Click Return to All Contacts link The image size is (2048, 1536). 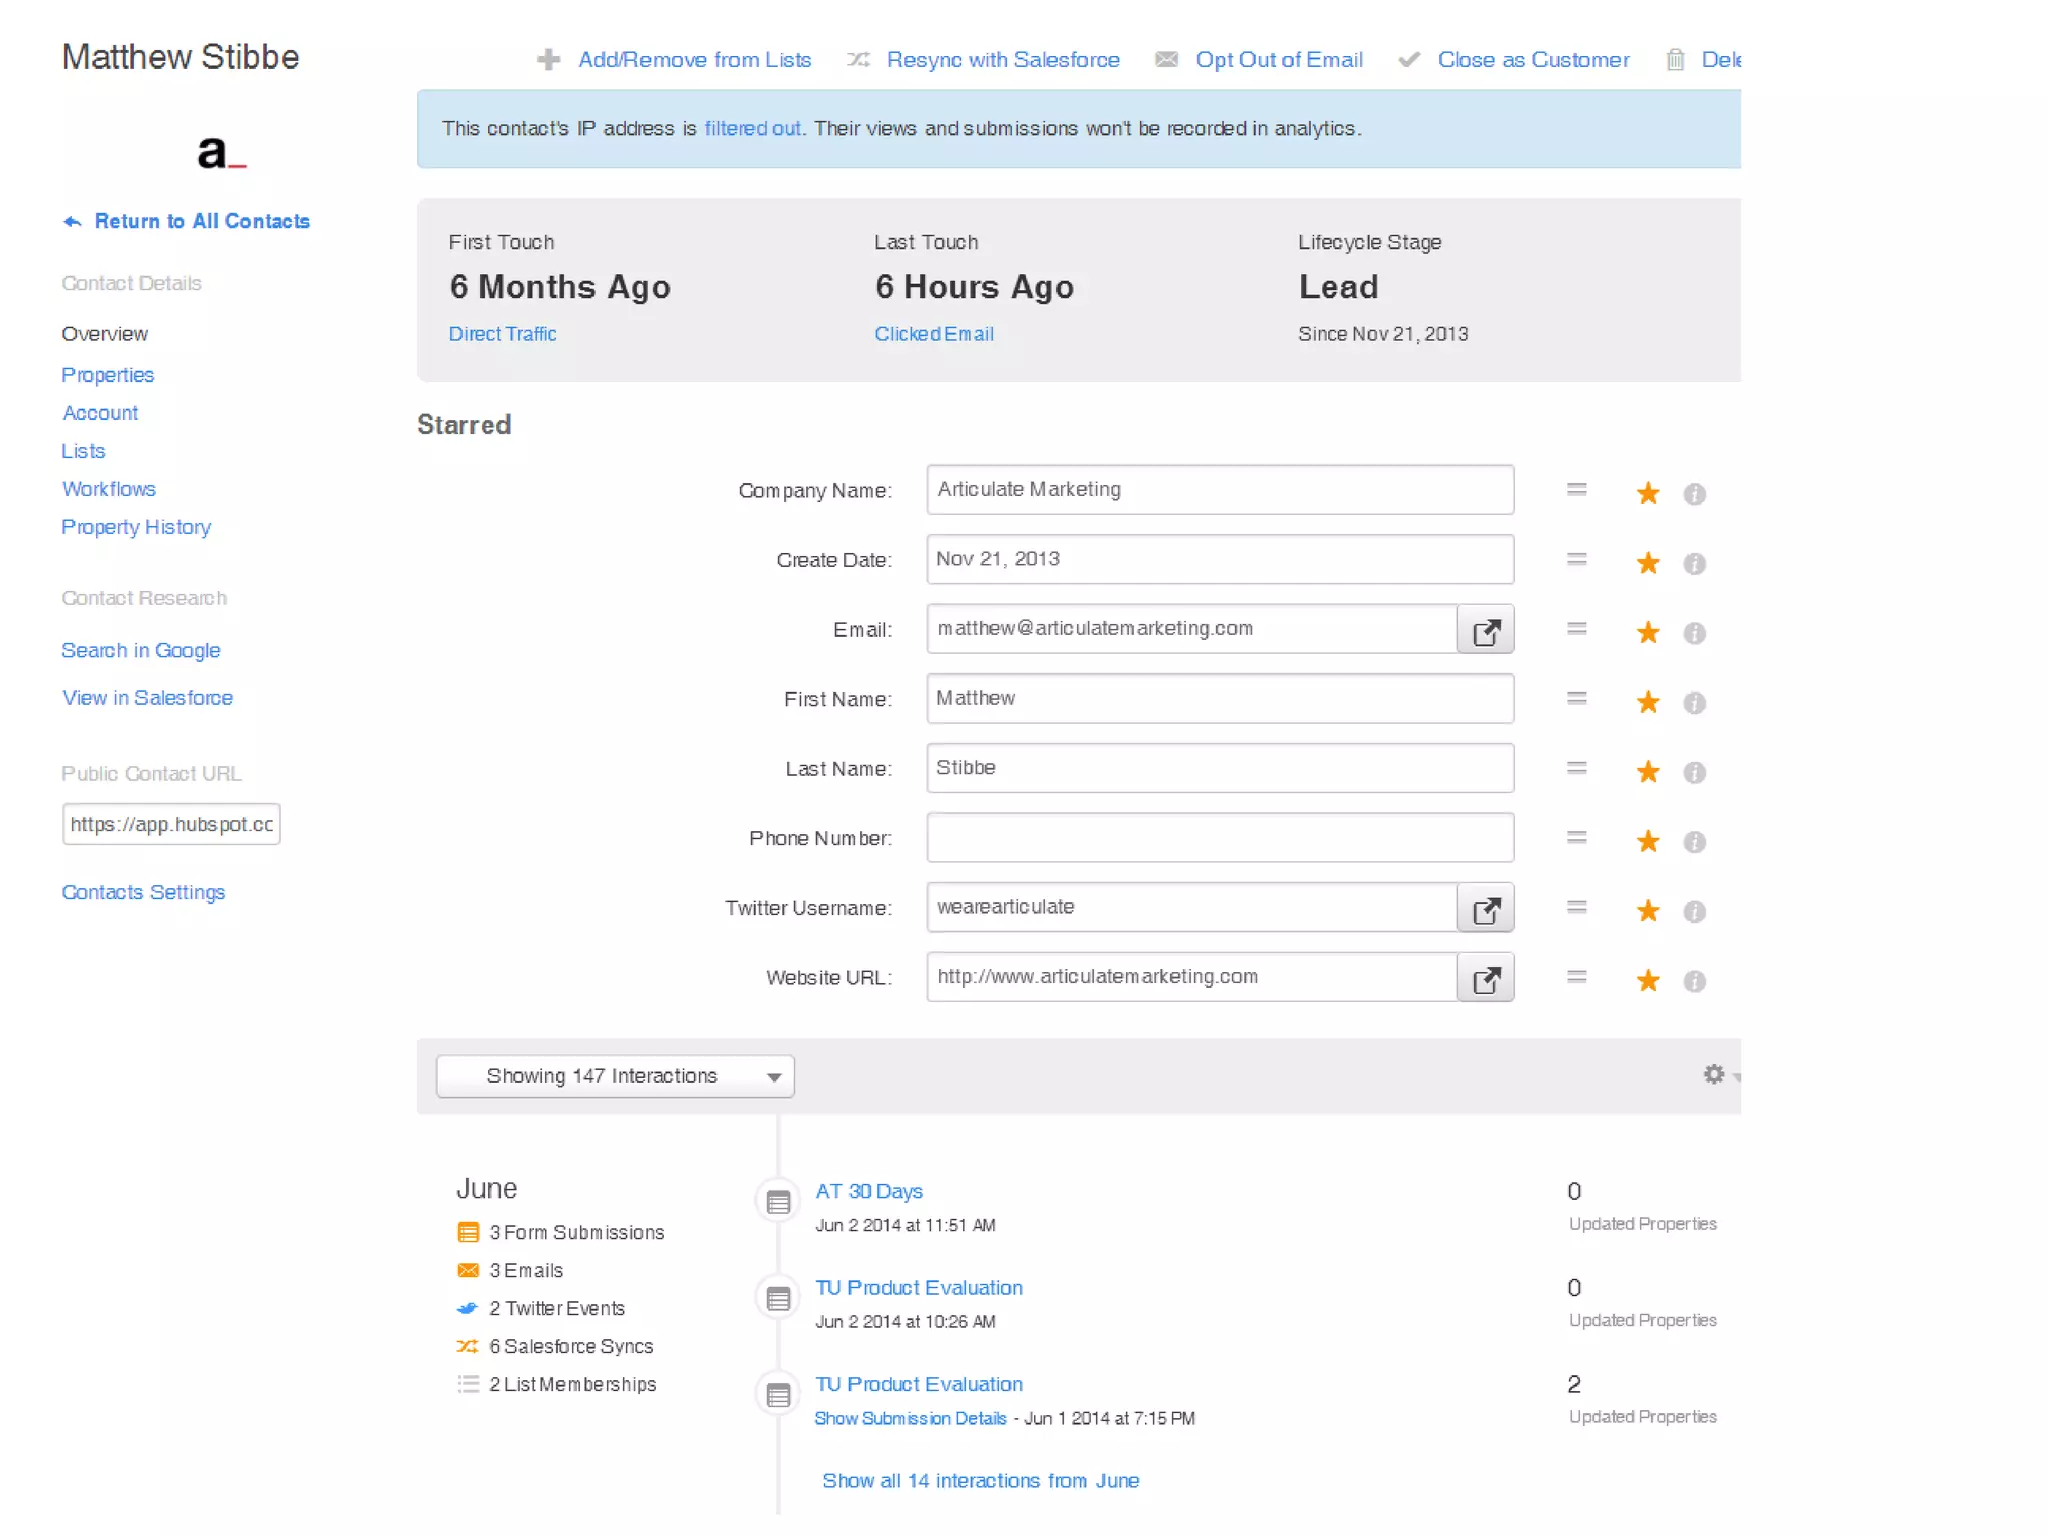(x=201, y=221)
